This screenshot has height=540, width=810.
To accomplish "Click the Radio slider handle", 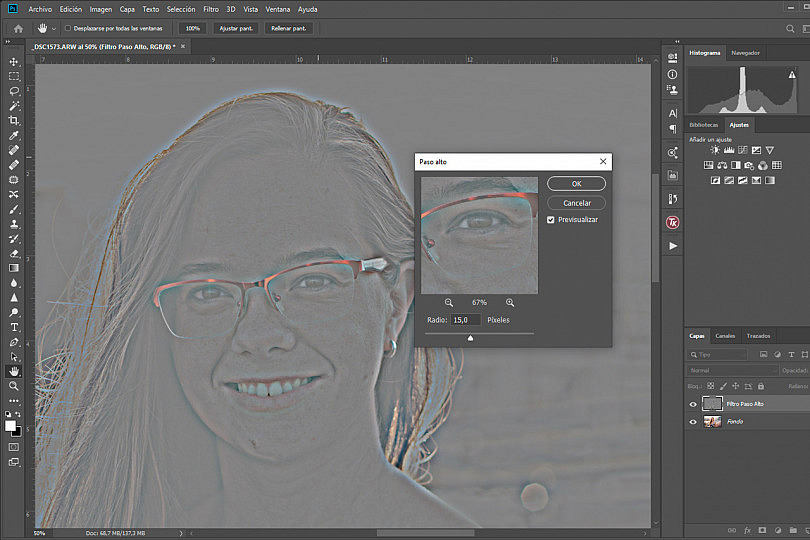I will 470,338.
